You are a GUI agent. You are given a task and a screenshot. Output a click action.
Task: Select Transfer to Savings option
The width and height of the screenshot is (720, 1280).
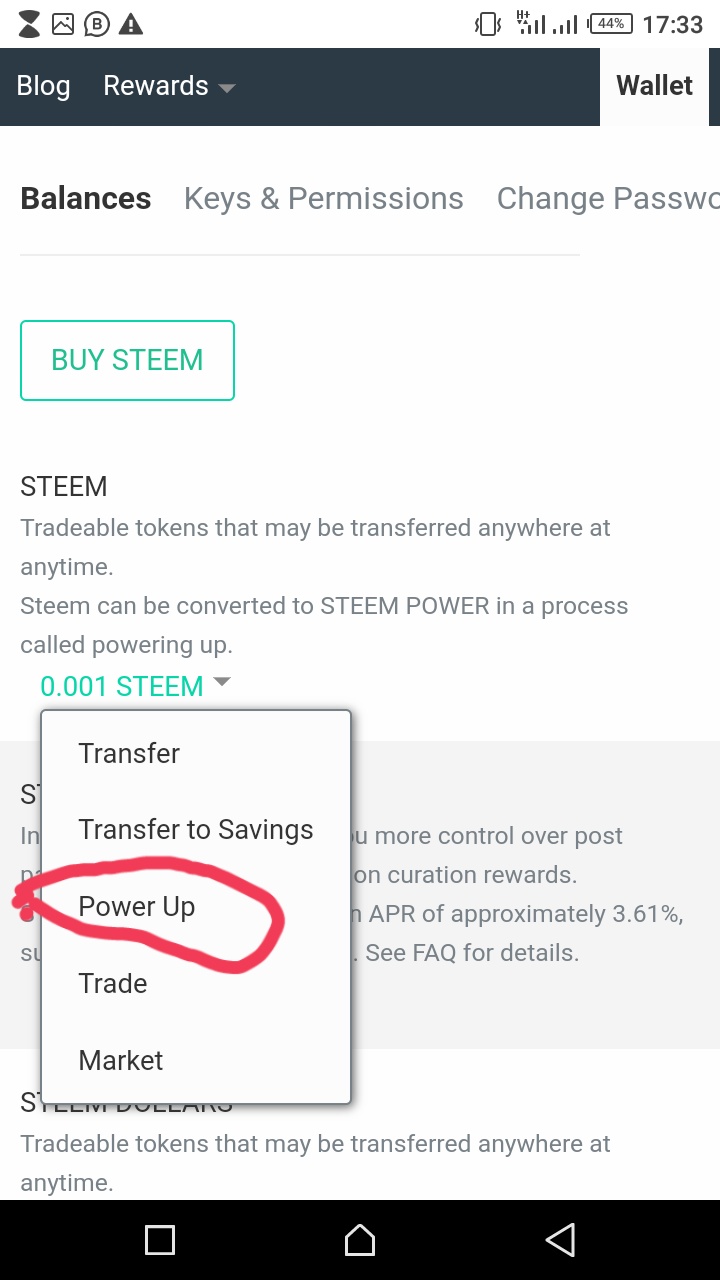coord(196,830)
